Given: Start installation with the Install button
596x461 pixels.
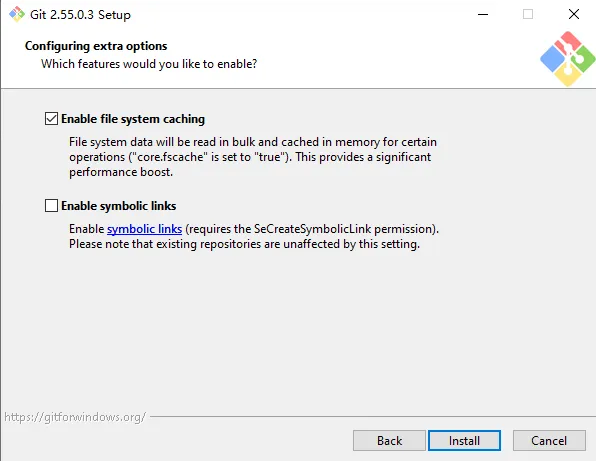Looking at the screenshot, I should (x=464, y=440).
